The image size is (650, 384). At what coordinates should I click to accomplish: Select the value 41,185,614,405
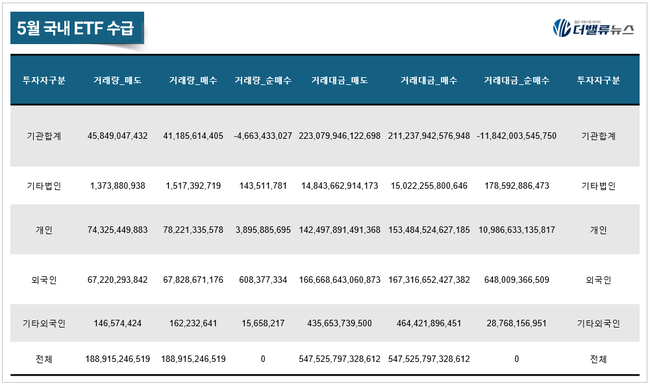(x=193, y=136)
